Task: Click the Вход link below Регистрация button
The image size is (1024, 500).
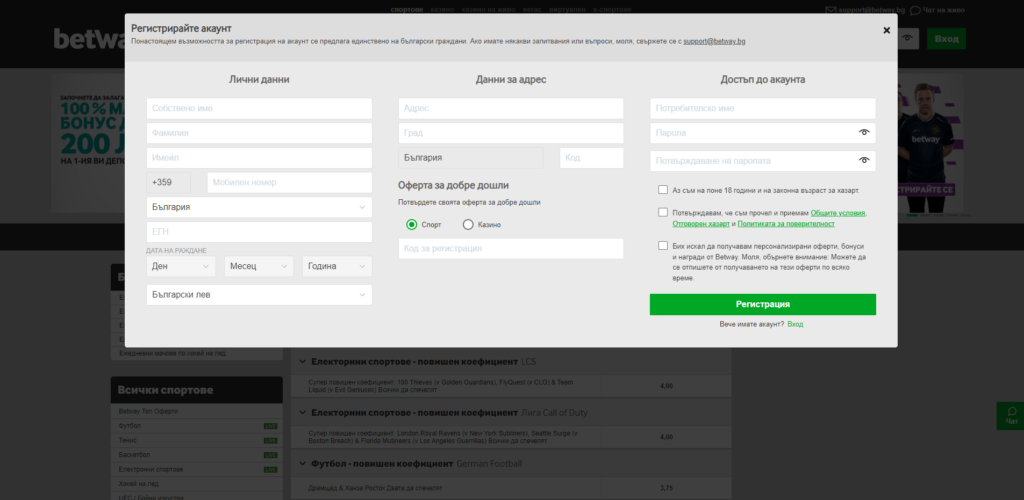Action: (795, 324)
